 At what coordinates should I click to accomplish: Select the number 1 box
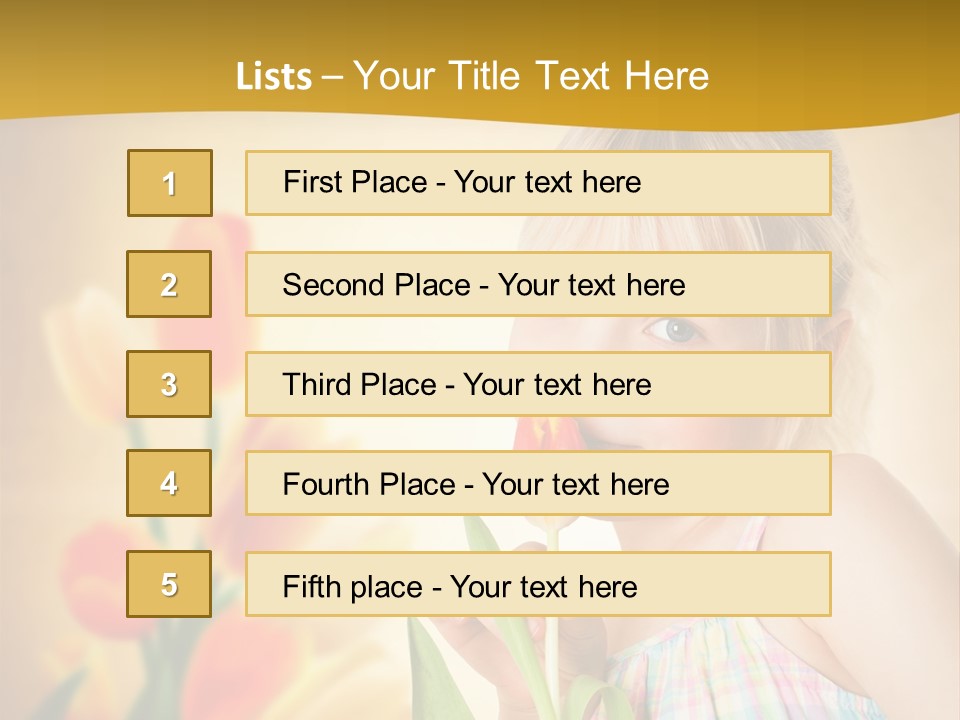pyautogui.click(x=170, y=183)
